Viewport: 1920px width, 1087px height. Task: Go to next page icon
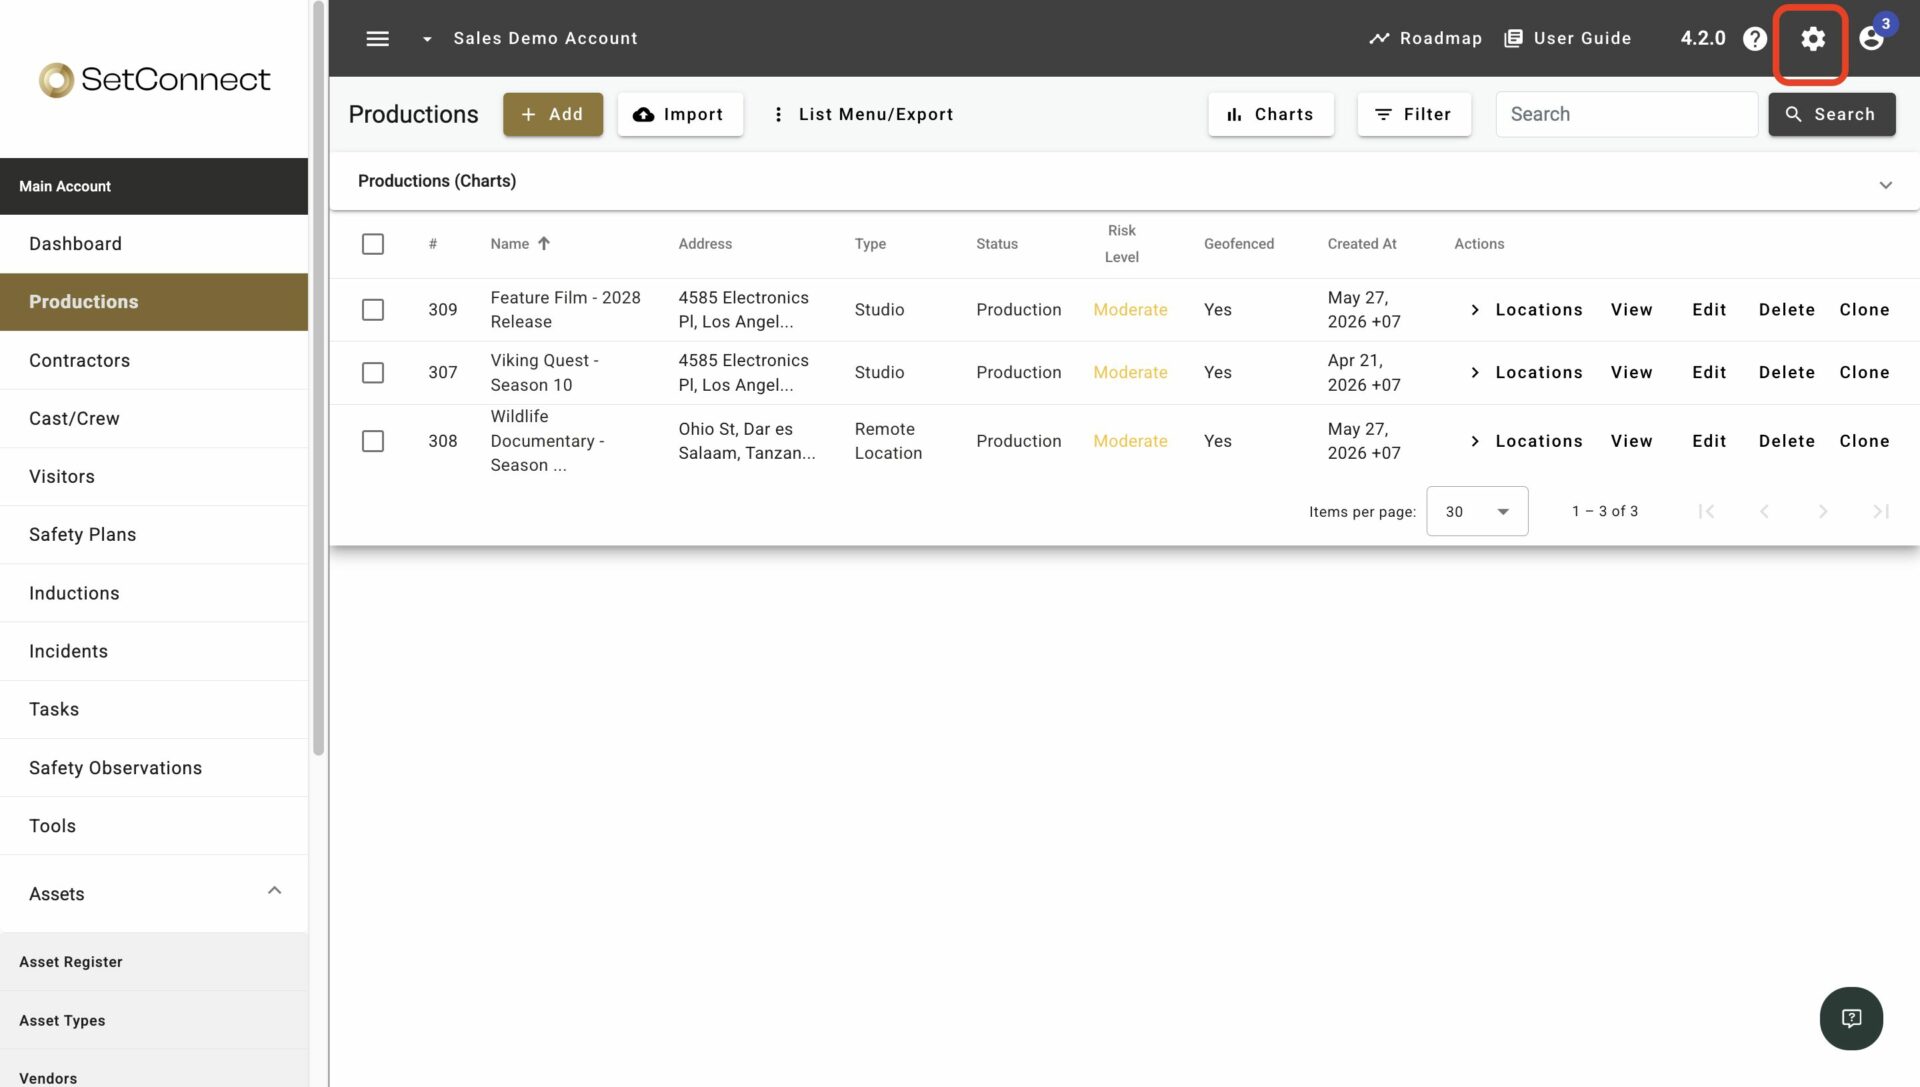click(1822, 511)
